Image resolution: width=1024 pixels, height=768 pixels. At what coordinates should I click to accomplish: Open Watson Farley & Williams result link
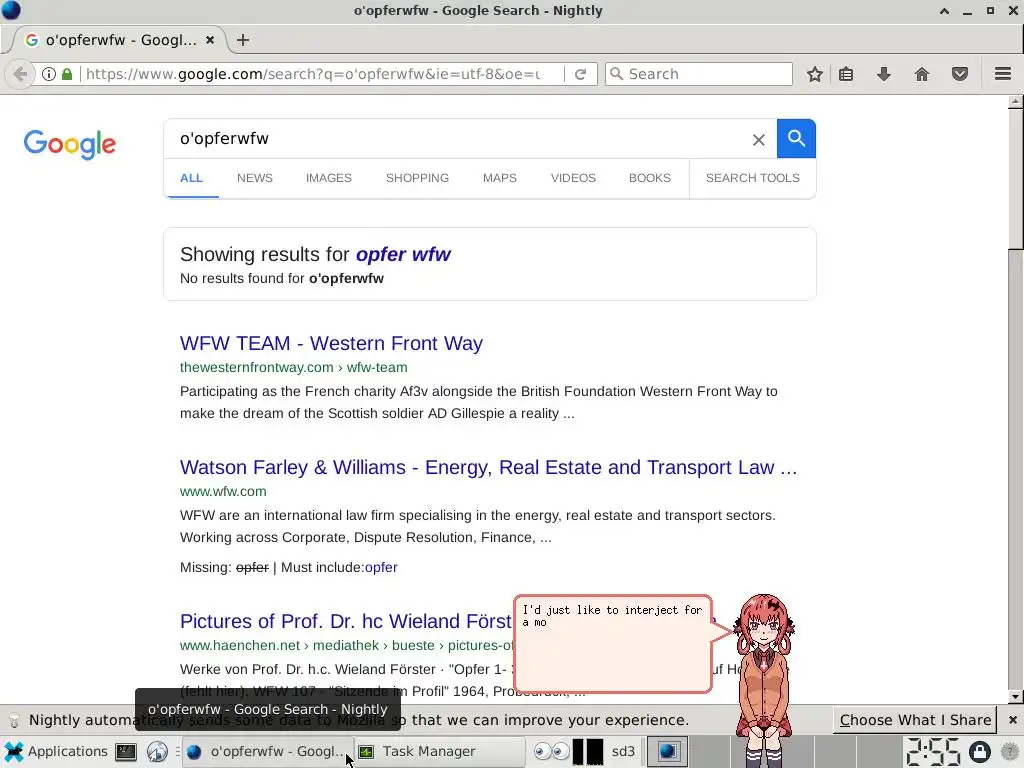coord(488,467)
